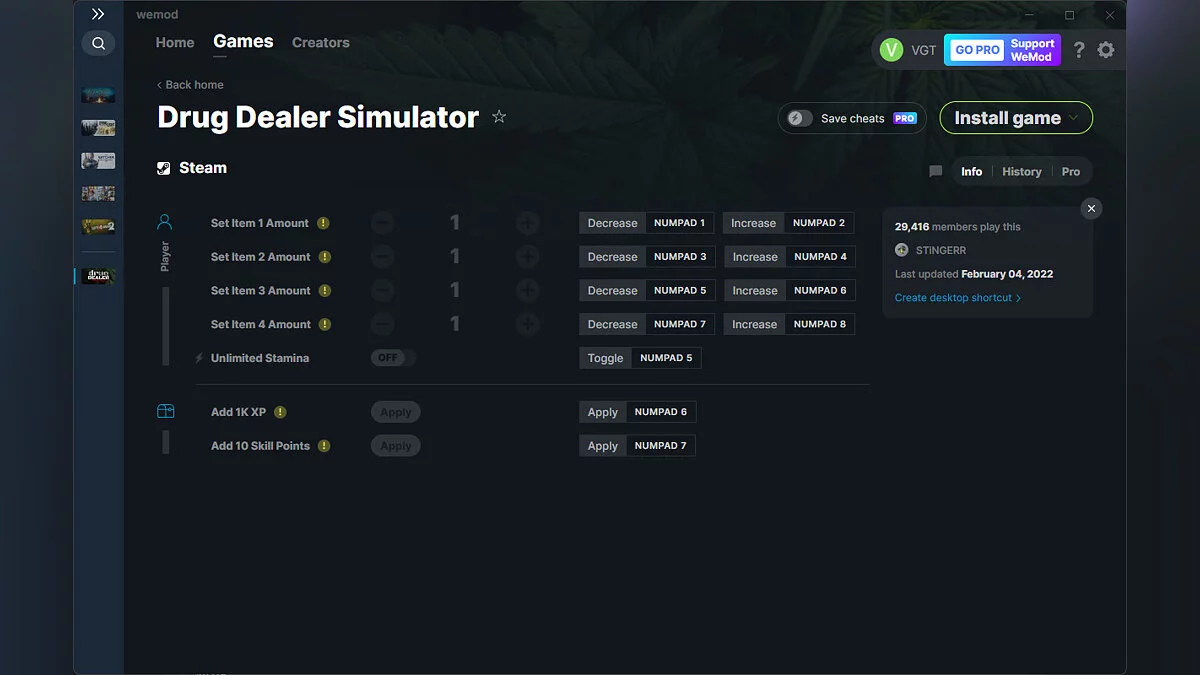Show info icon for Set Item 4 Amount

coord(325,324)
